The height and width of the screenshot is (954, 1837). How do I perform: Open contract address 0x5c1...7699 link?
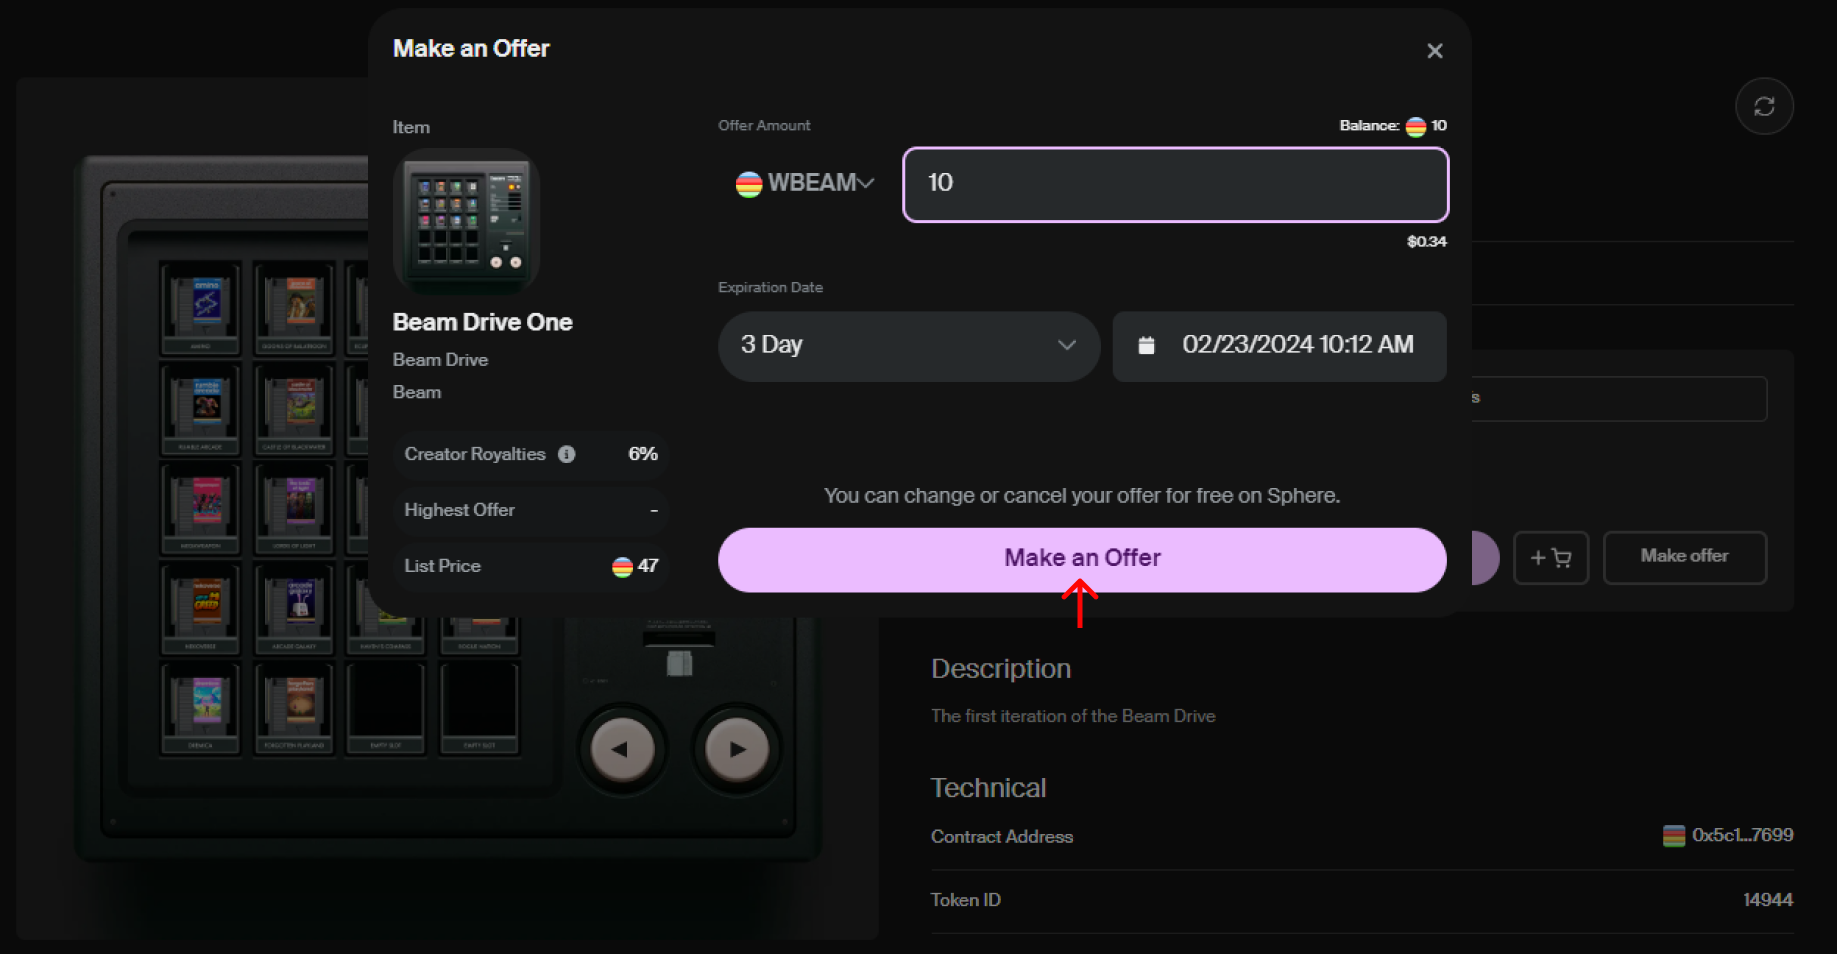(1742, 835)
